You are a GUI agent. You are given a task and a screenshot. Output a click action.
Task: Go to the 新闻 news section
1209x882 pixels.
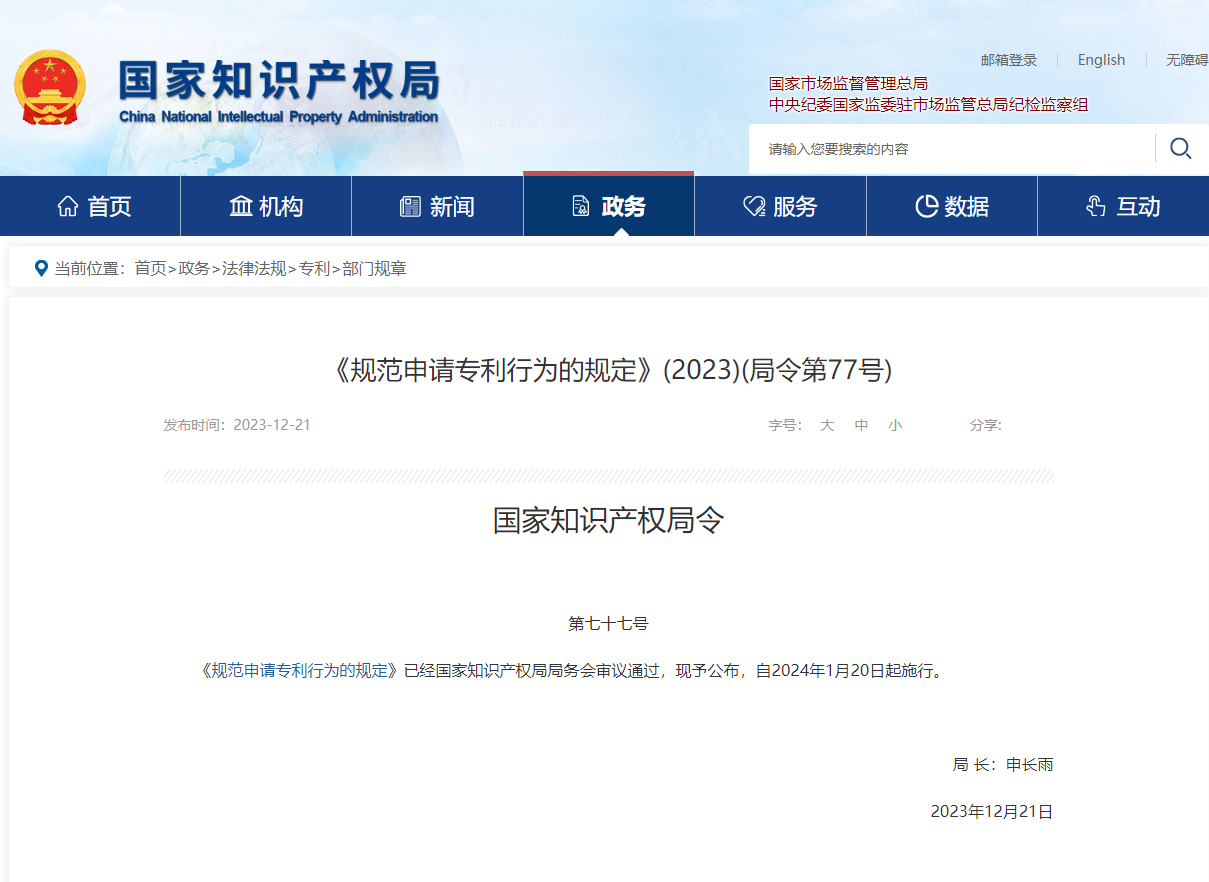tap(437, 207)
